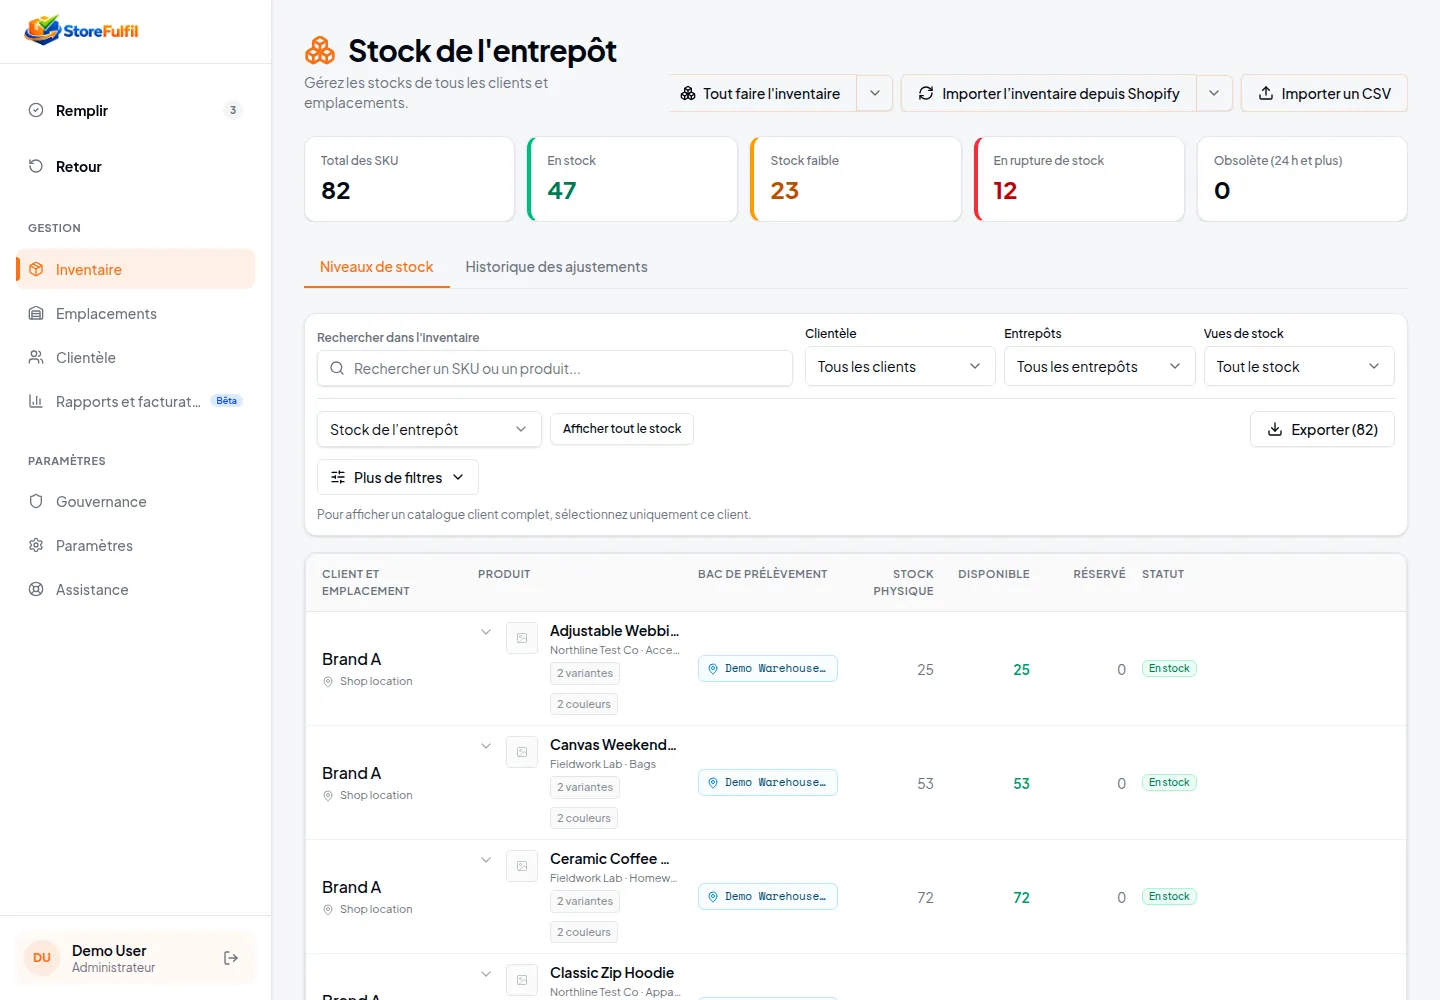
Task: Click Classic Zip Hoodie product thumbnail
Action: 522,980
